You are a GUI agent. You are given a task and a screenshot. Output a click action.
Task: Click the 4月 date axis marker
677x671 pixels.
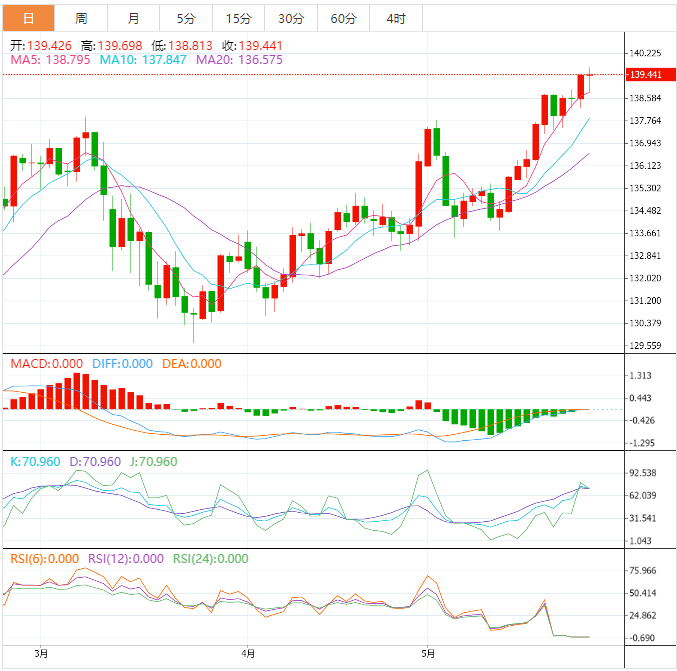(x=248, y=655)
